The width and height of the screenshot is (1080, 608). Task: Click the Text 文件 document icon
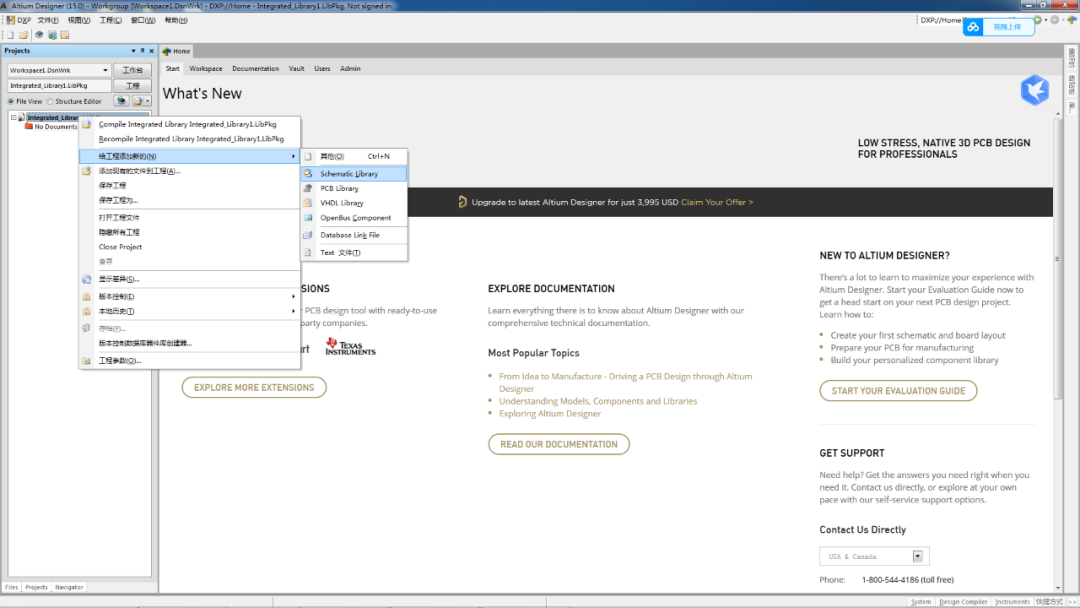[x=308, y=253]
